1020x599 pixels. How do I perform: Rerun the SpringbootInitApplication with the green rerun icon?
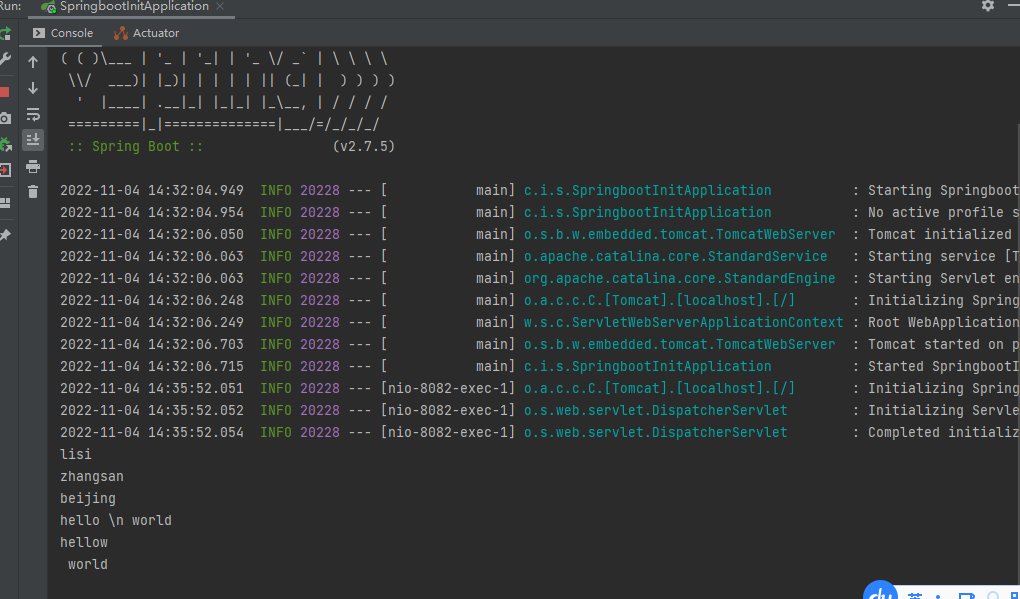click(5, 33)
